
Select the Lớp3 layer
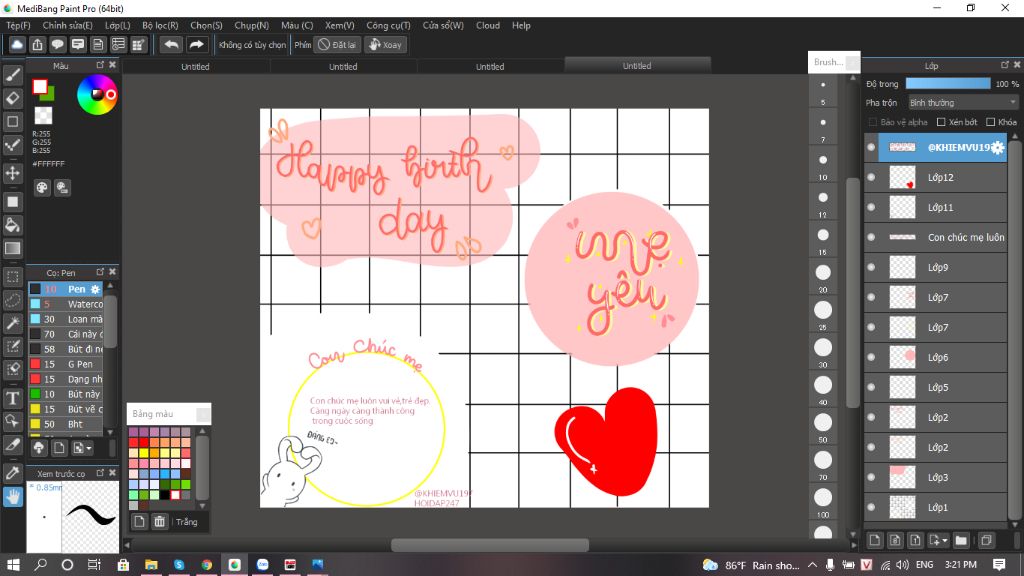click(x=935, y=477)
